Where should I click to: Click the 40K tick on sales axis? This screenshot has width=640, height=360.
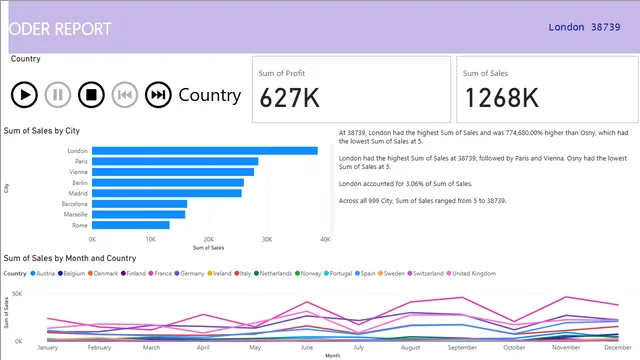coord(325,239)
